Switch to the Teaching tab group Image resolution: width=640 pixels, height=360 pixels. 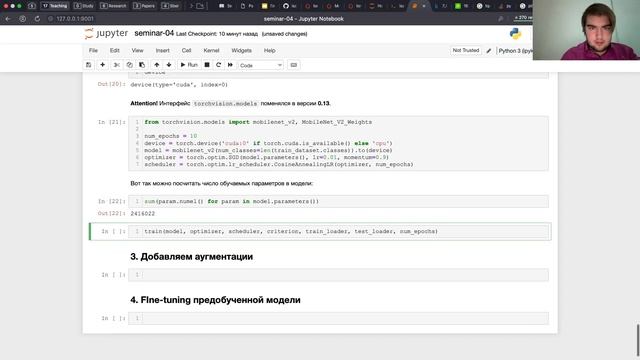coord(55,6)
